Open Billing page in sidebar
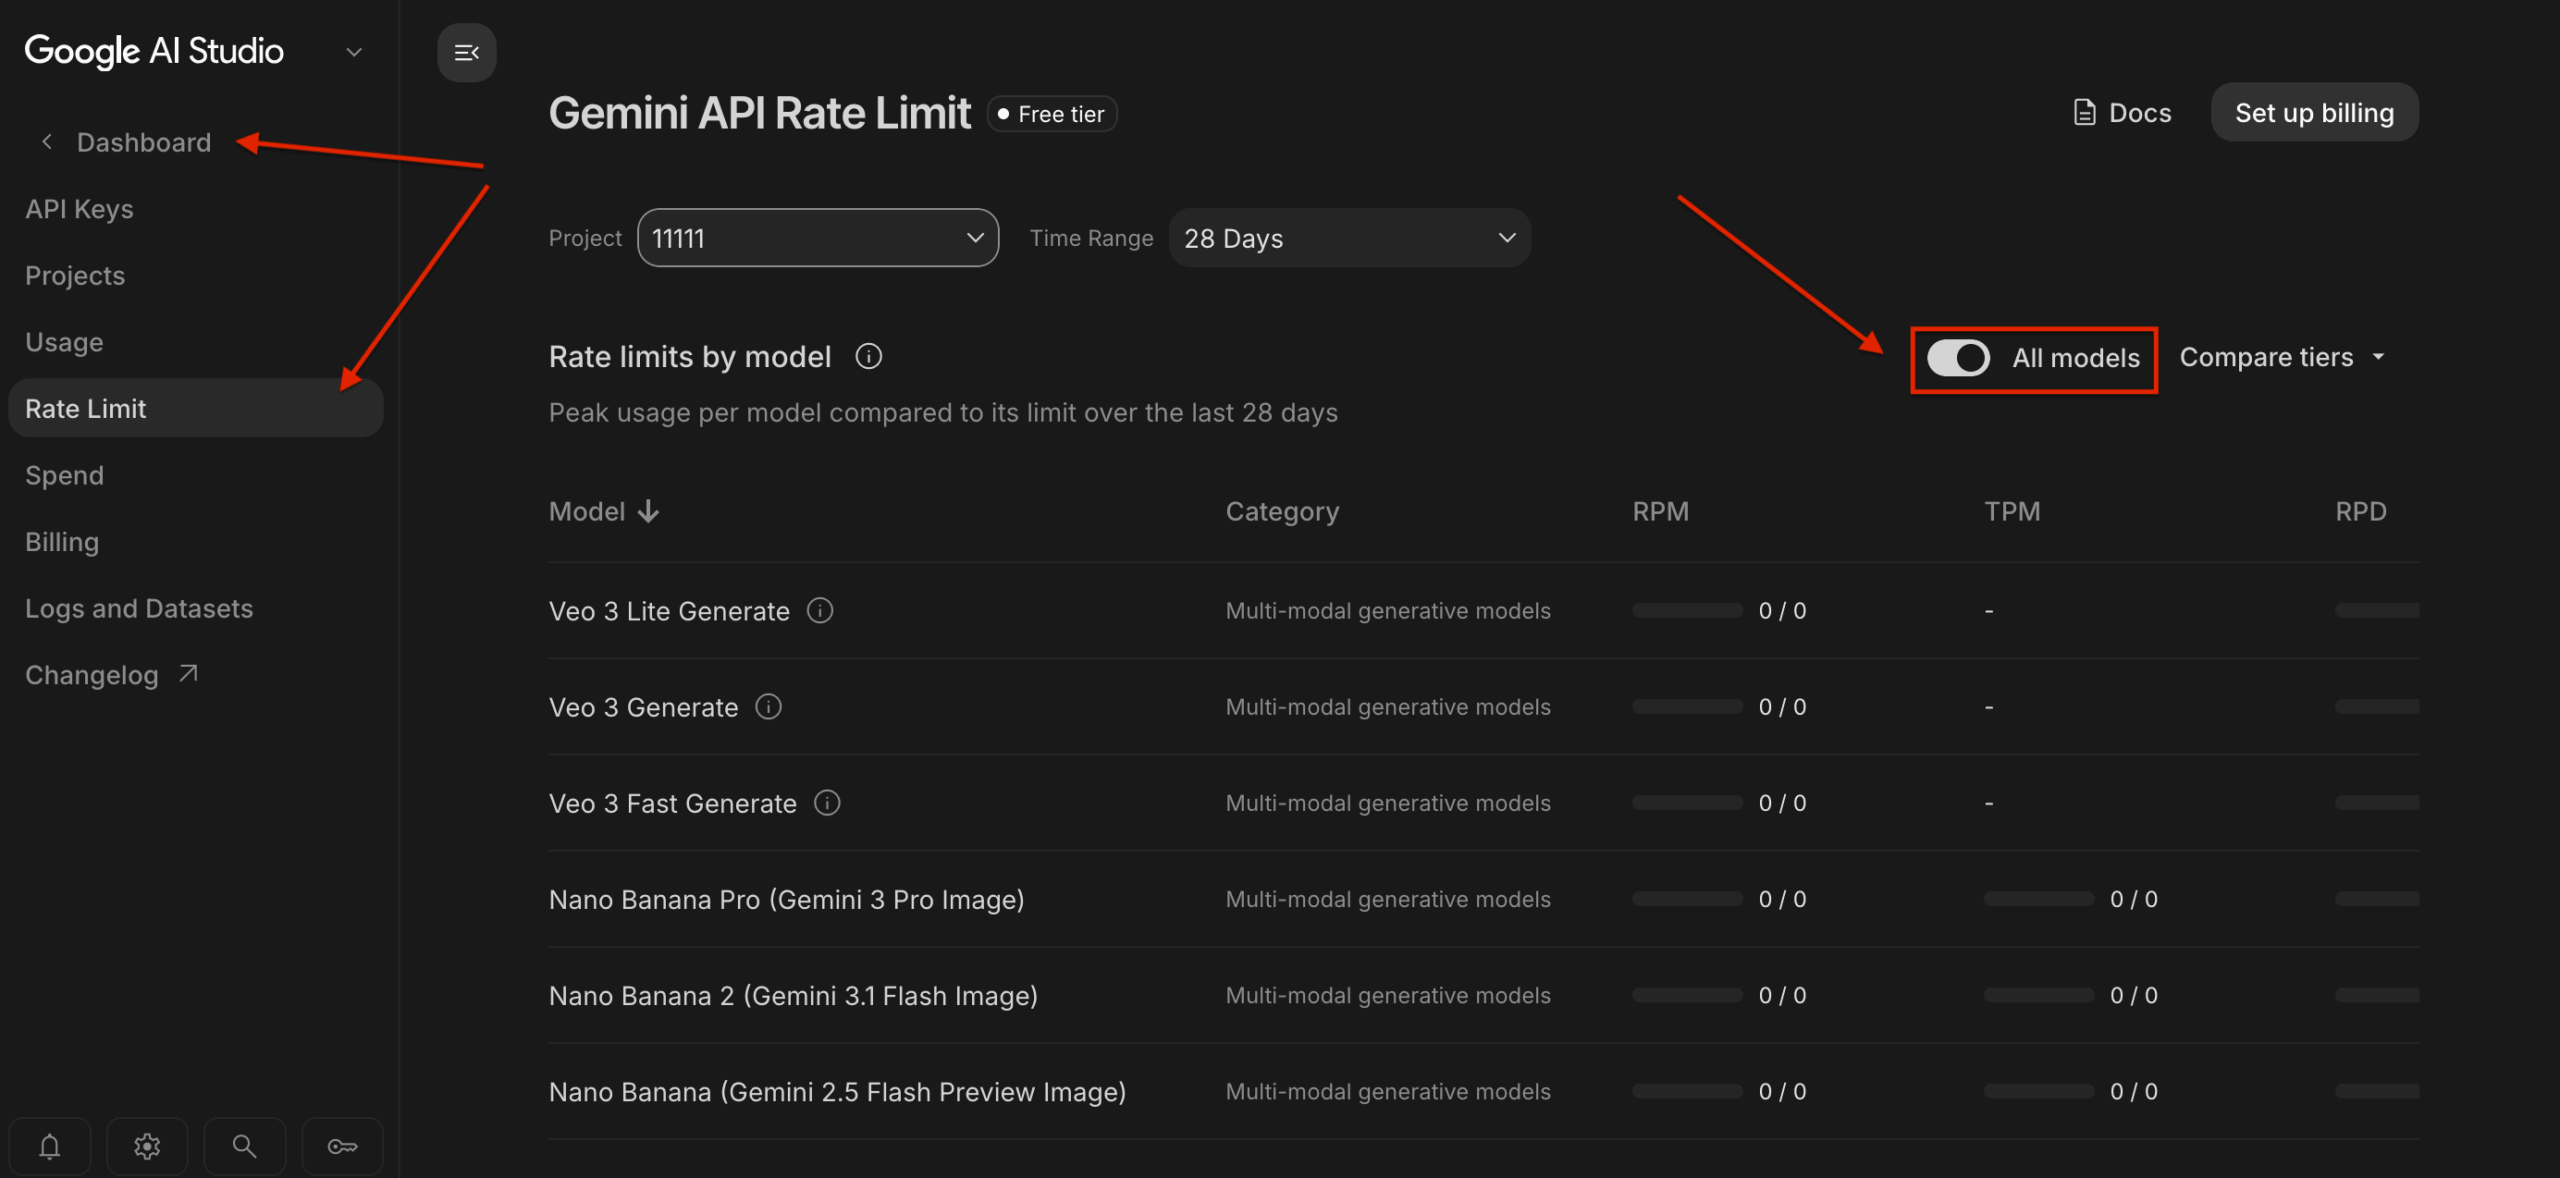The height and width of the screenshot is (1178, 2560). coord(62,542)
